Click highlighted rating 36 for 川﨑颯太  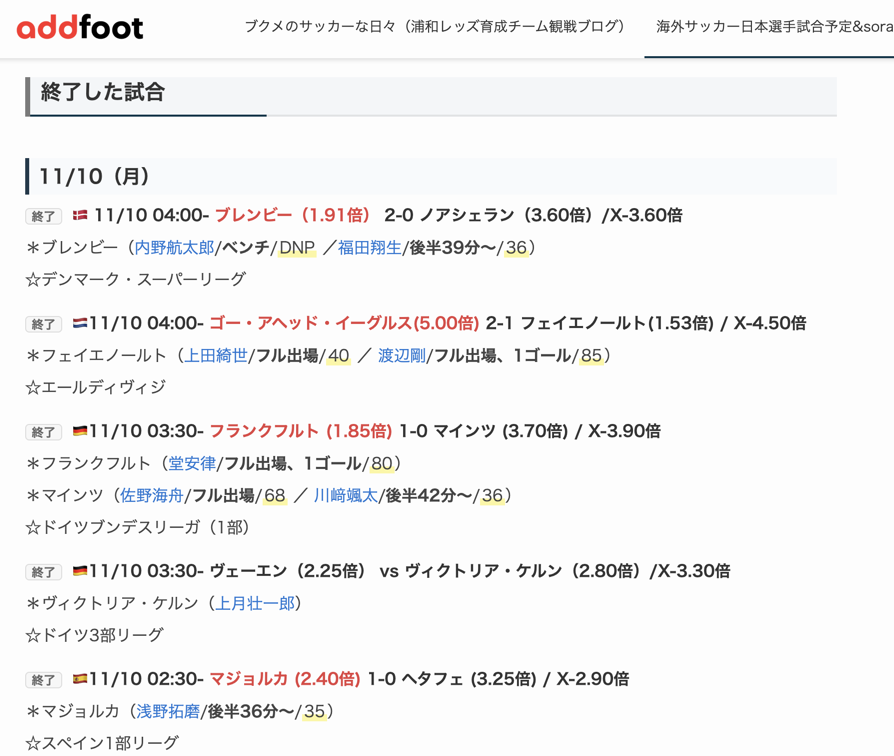coord(492,495)
